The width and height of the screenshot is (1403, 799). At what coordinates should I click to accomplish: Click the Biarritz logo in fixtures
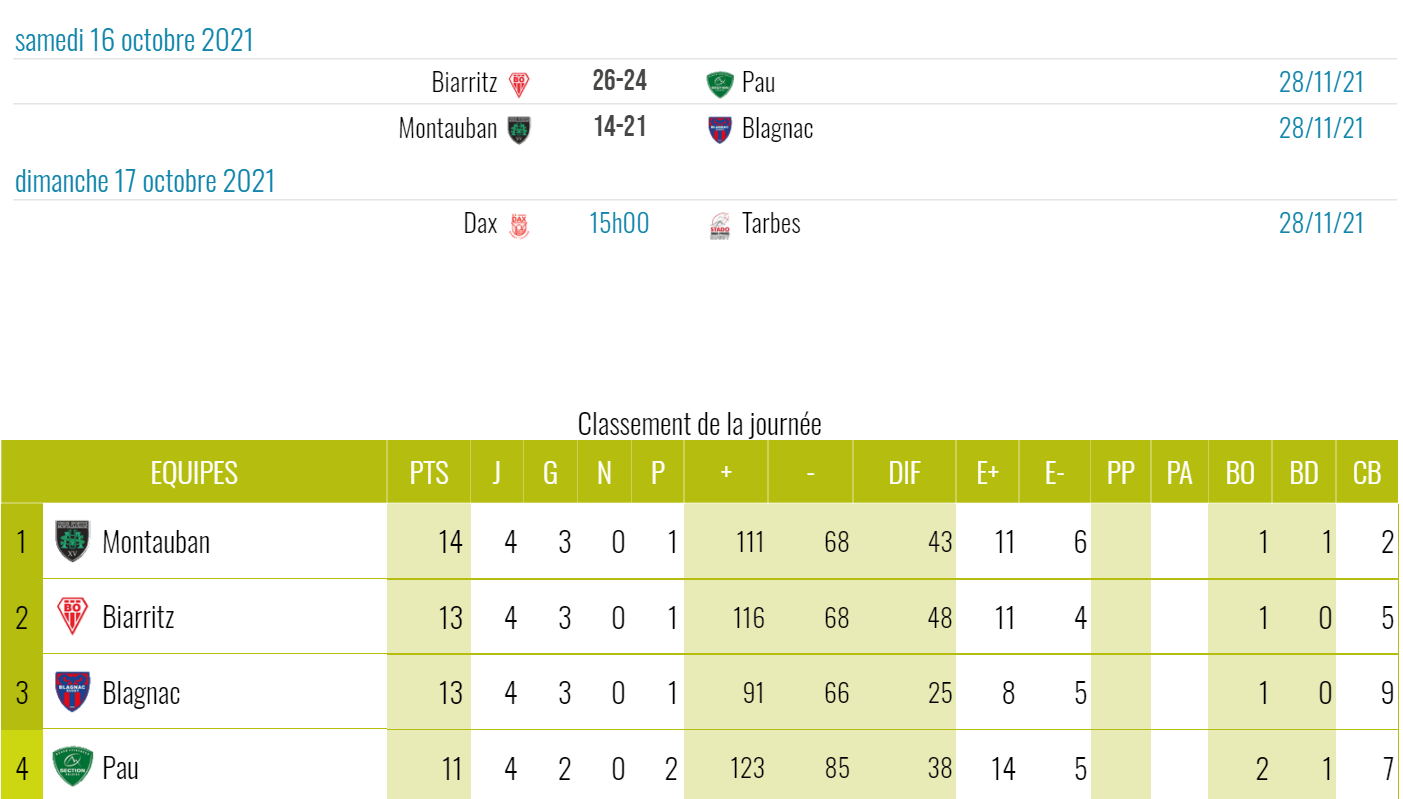[518, 84]
